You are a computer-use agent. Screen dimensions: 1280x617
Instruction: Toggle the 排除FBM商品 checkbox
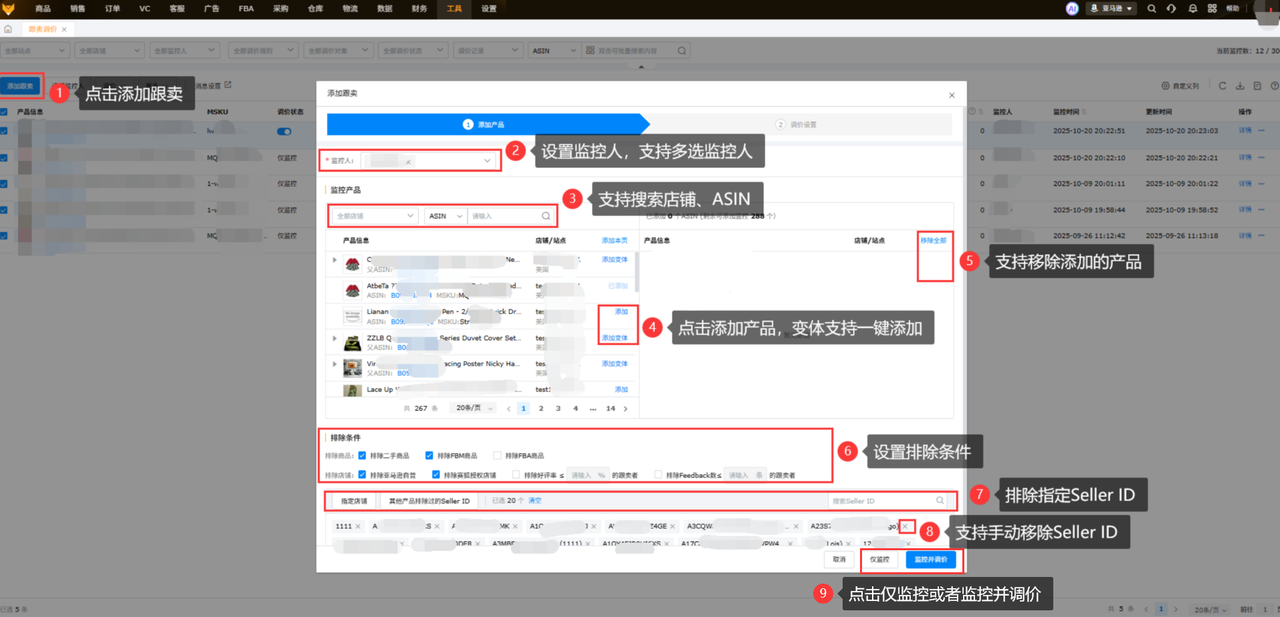429,456
